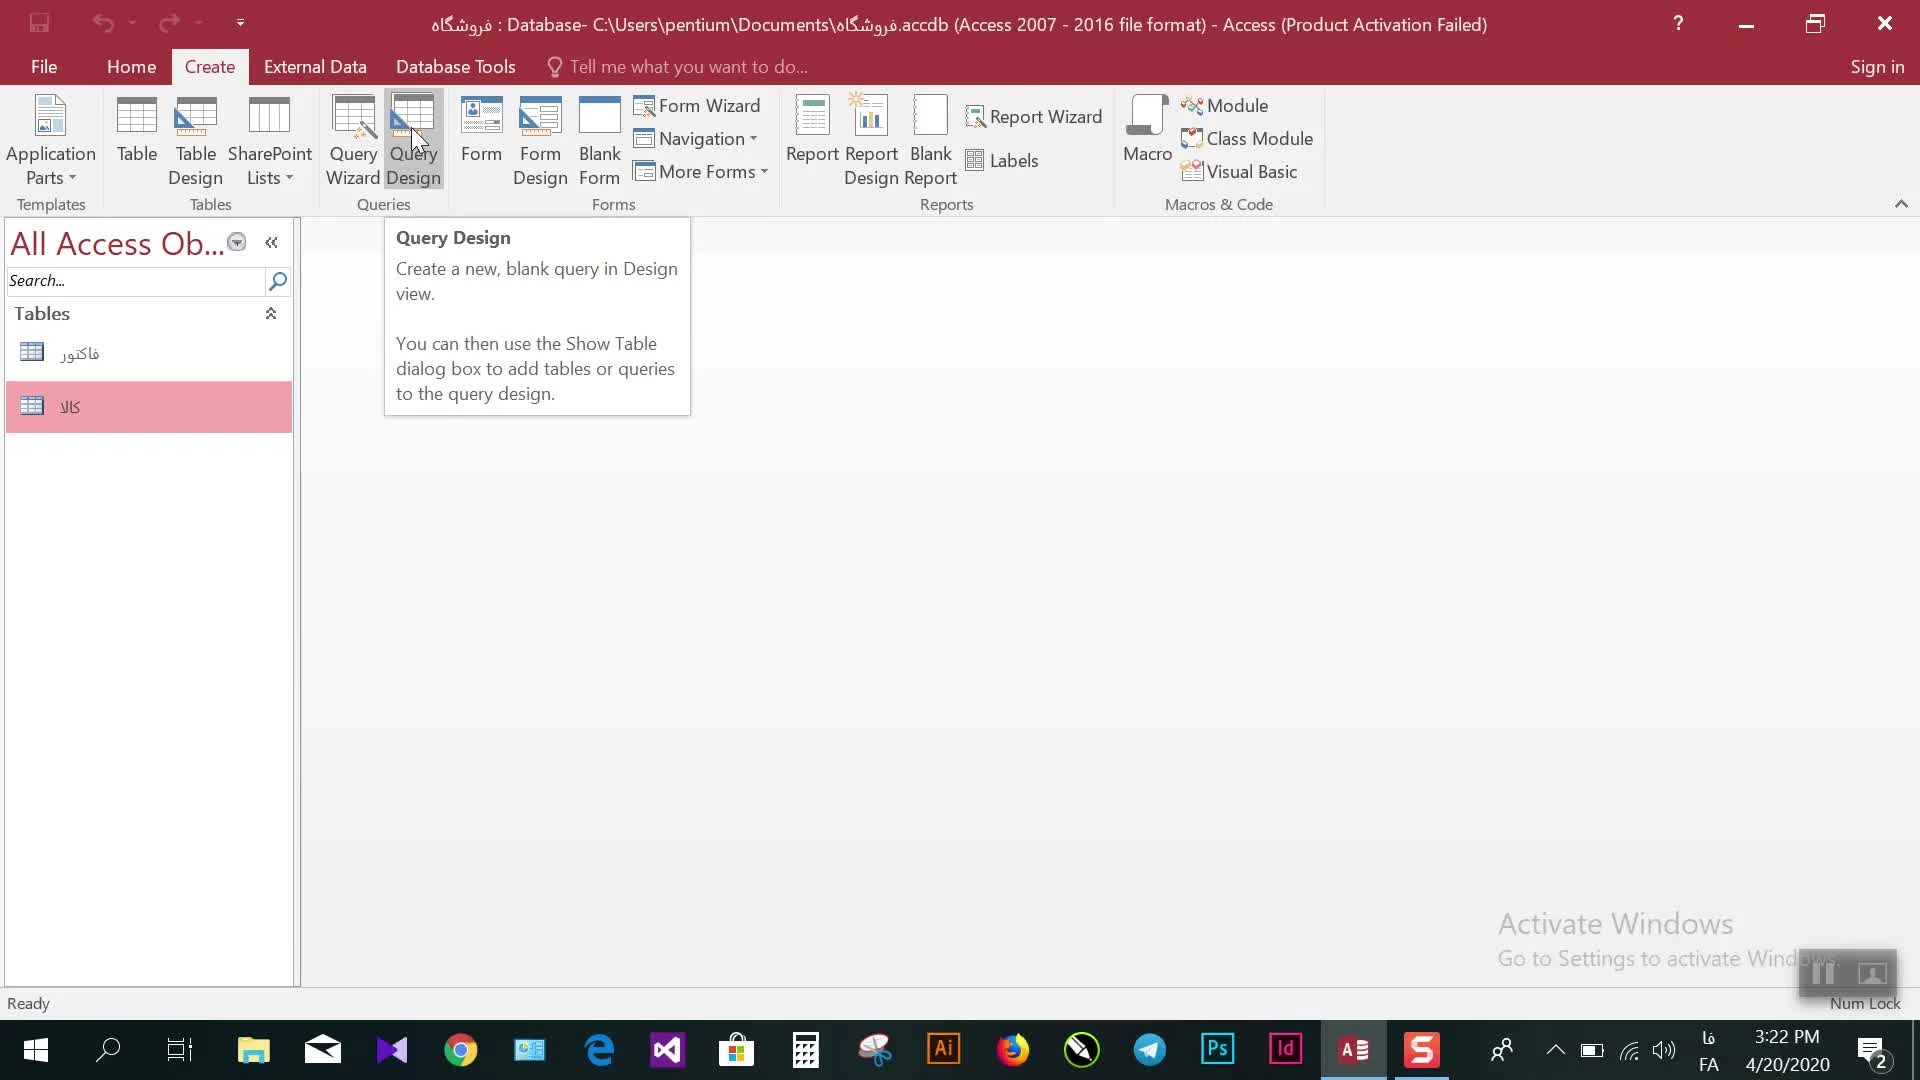Collapse the ribbon using the arrow
Viewport: 1920px width, 1080px height.
[1901, 204]
